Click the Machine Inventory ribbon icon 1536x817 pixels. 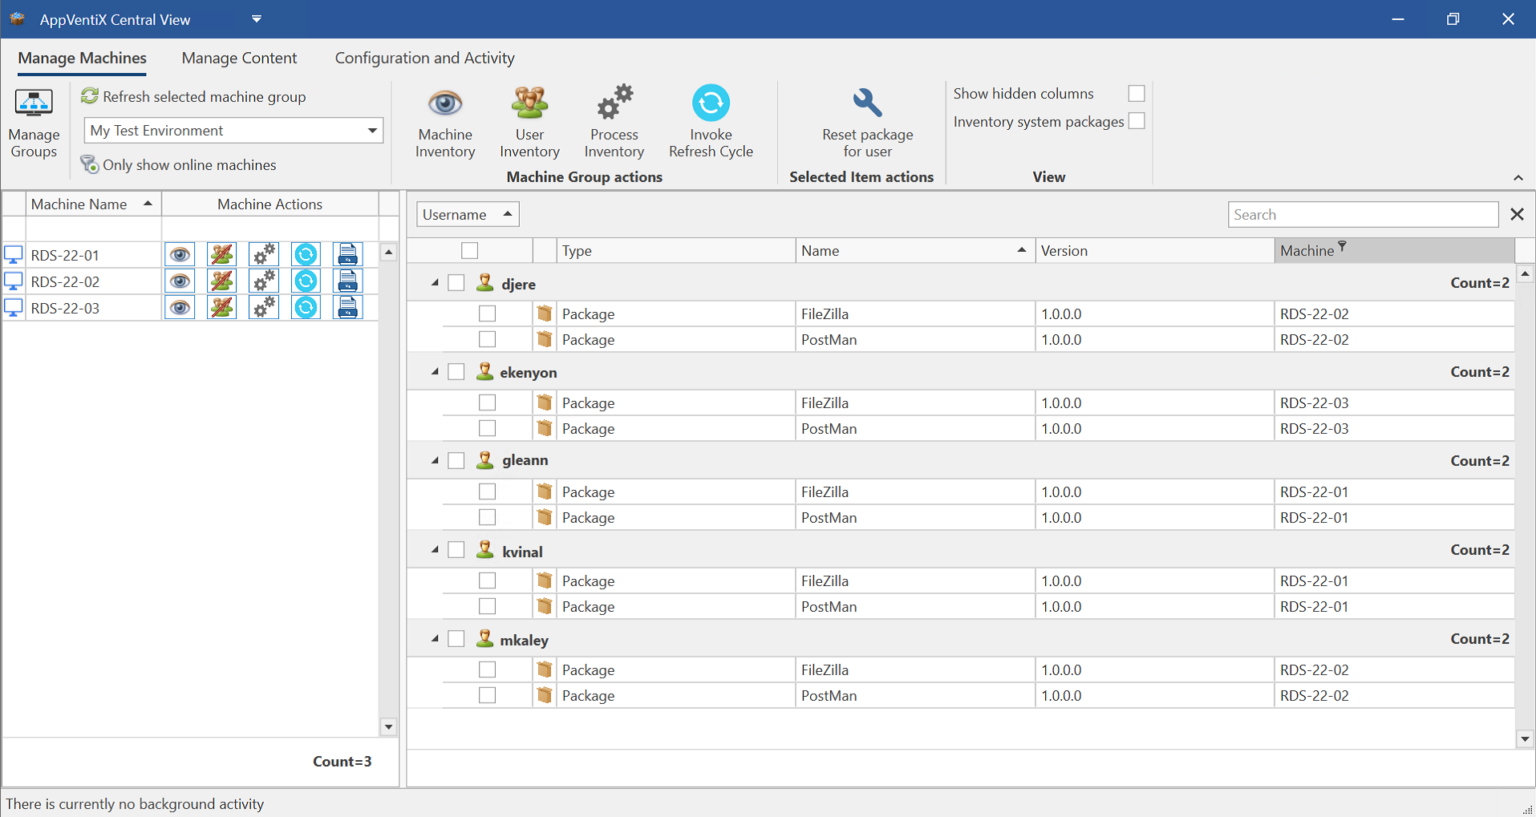(x=445, y=104)
